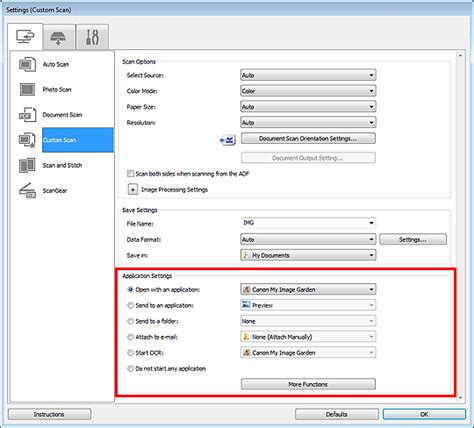Enable scan both sides from ADF
Image resolution: width=474 pixels, height=428 pixels.
coord(131,174)
